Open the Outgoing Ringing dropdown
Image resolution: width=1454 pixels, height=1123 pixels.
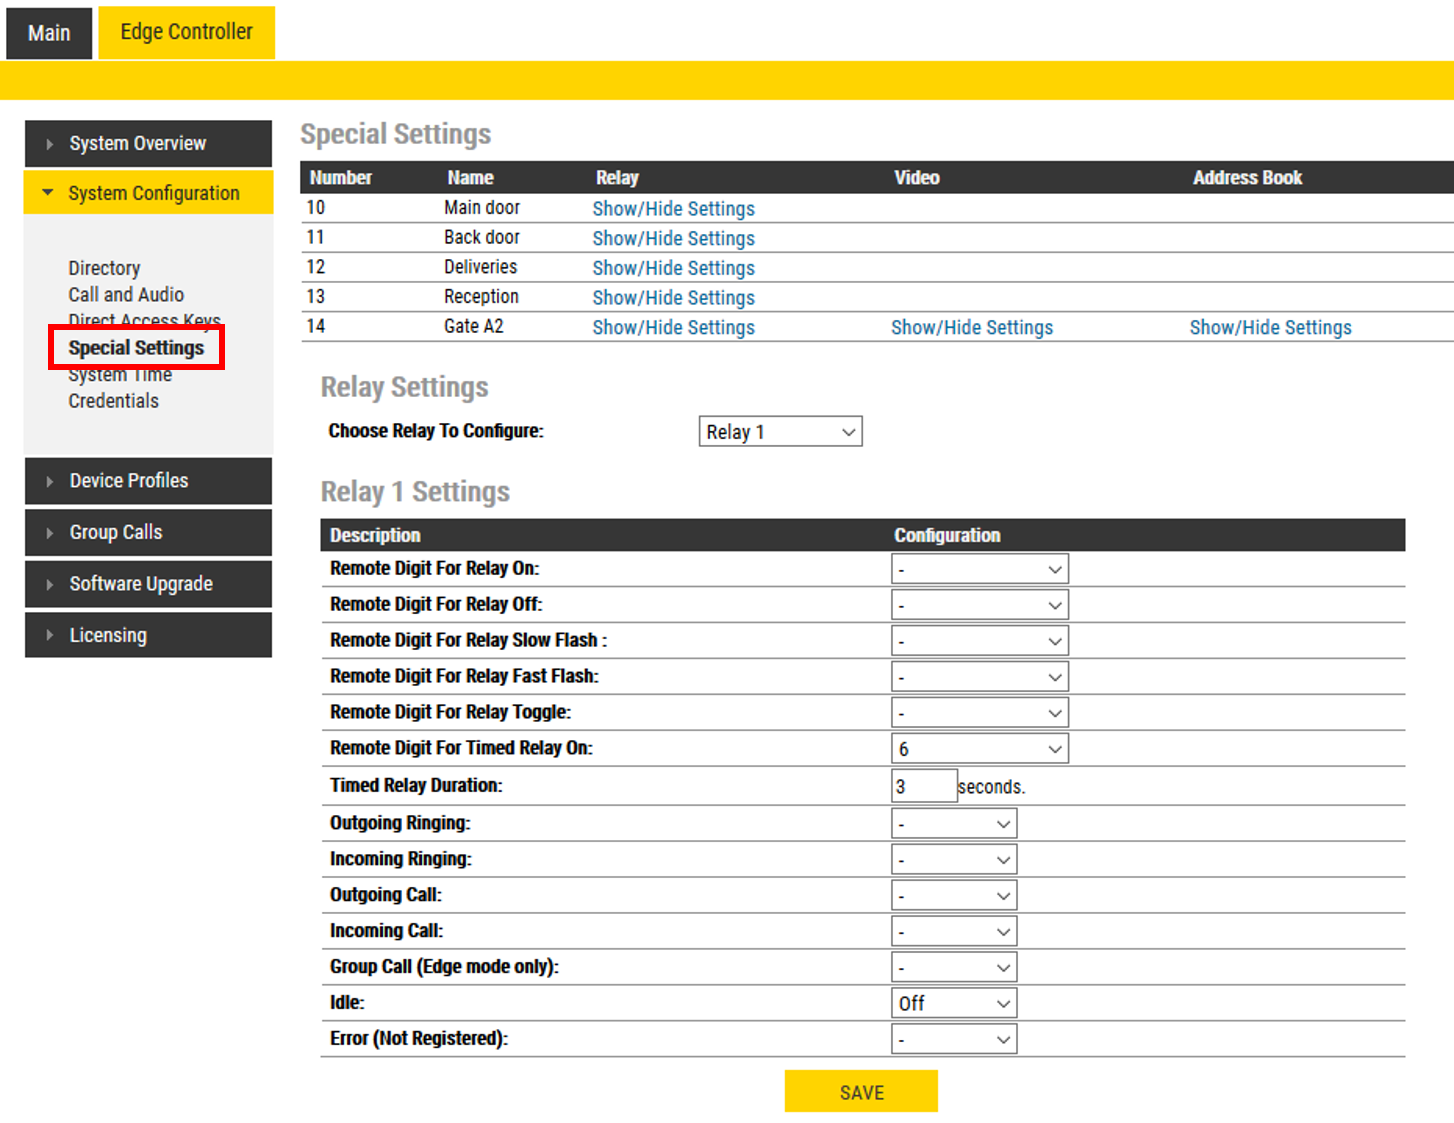[x=953, y=824]
